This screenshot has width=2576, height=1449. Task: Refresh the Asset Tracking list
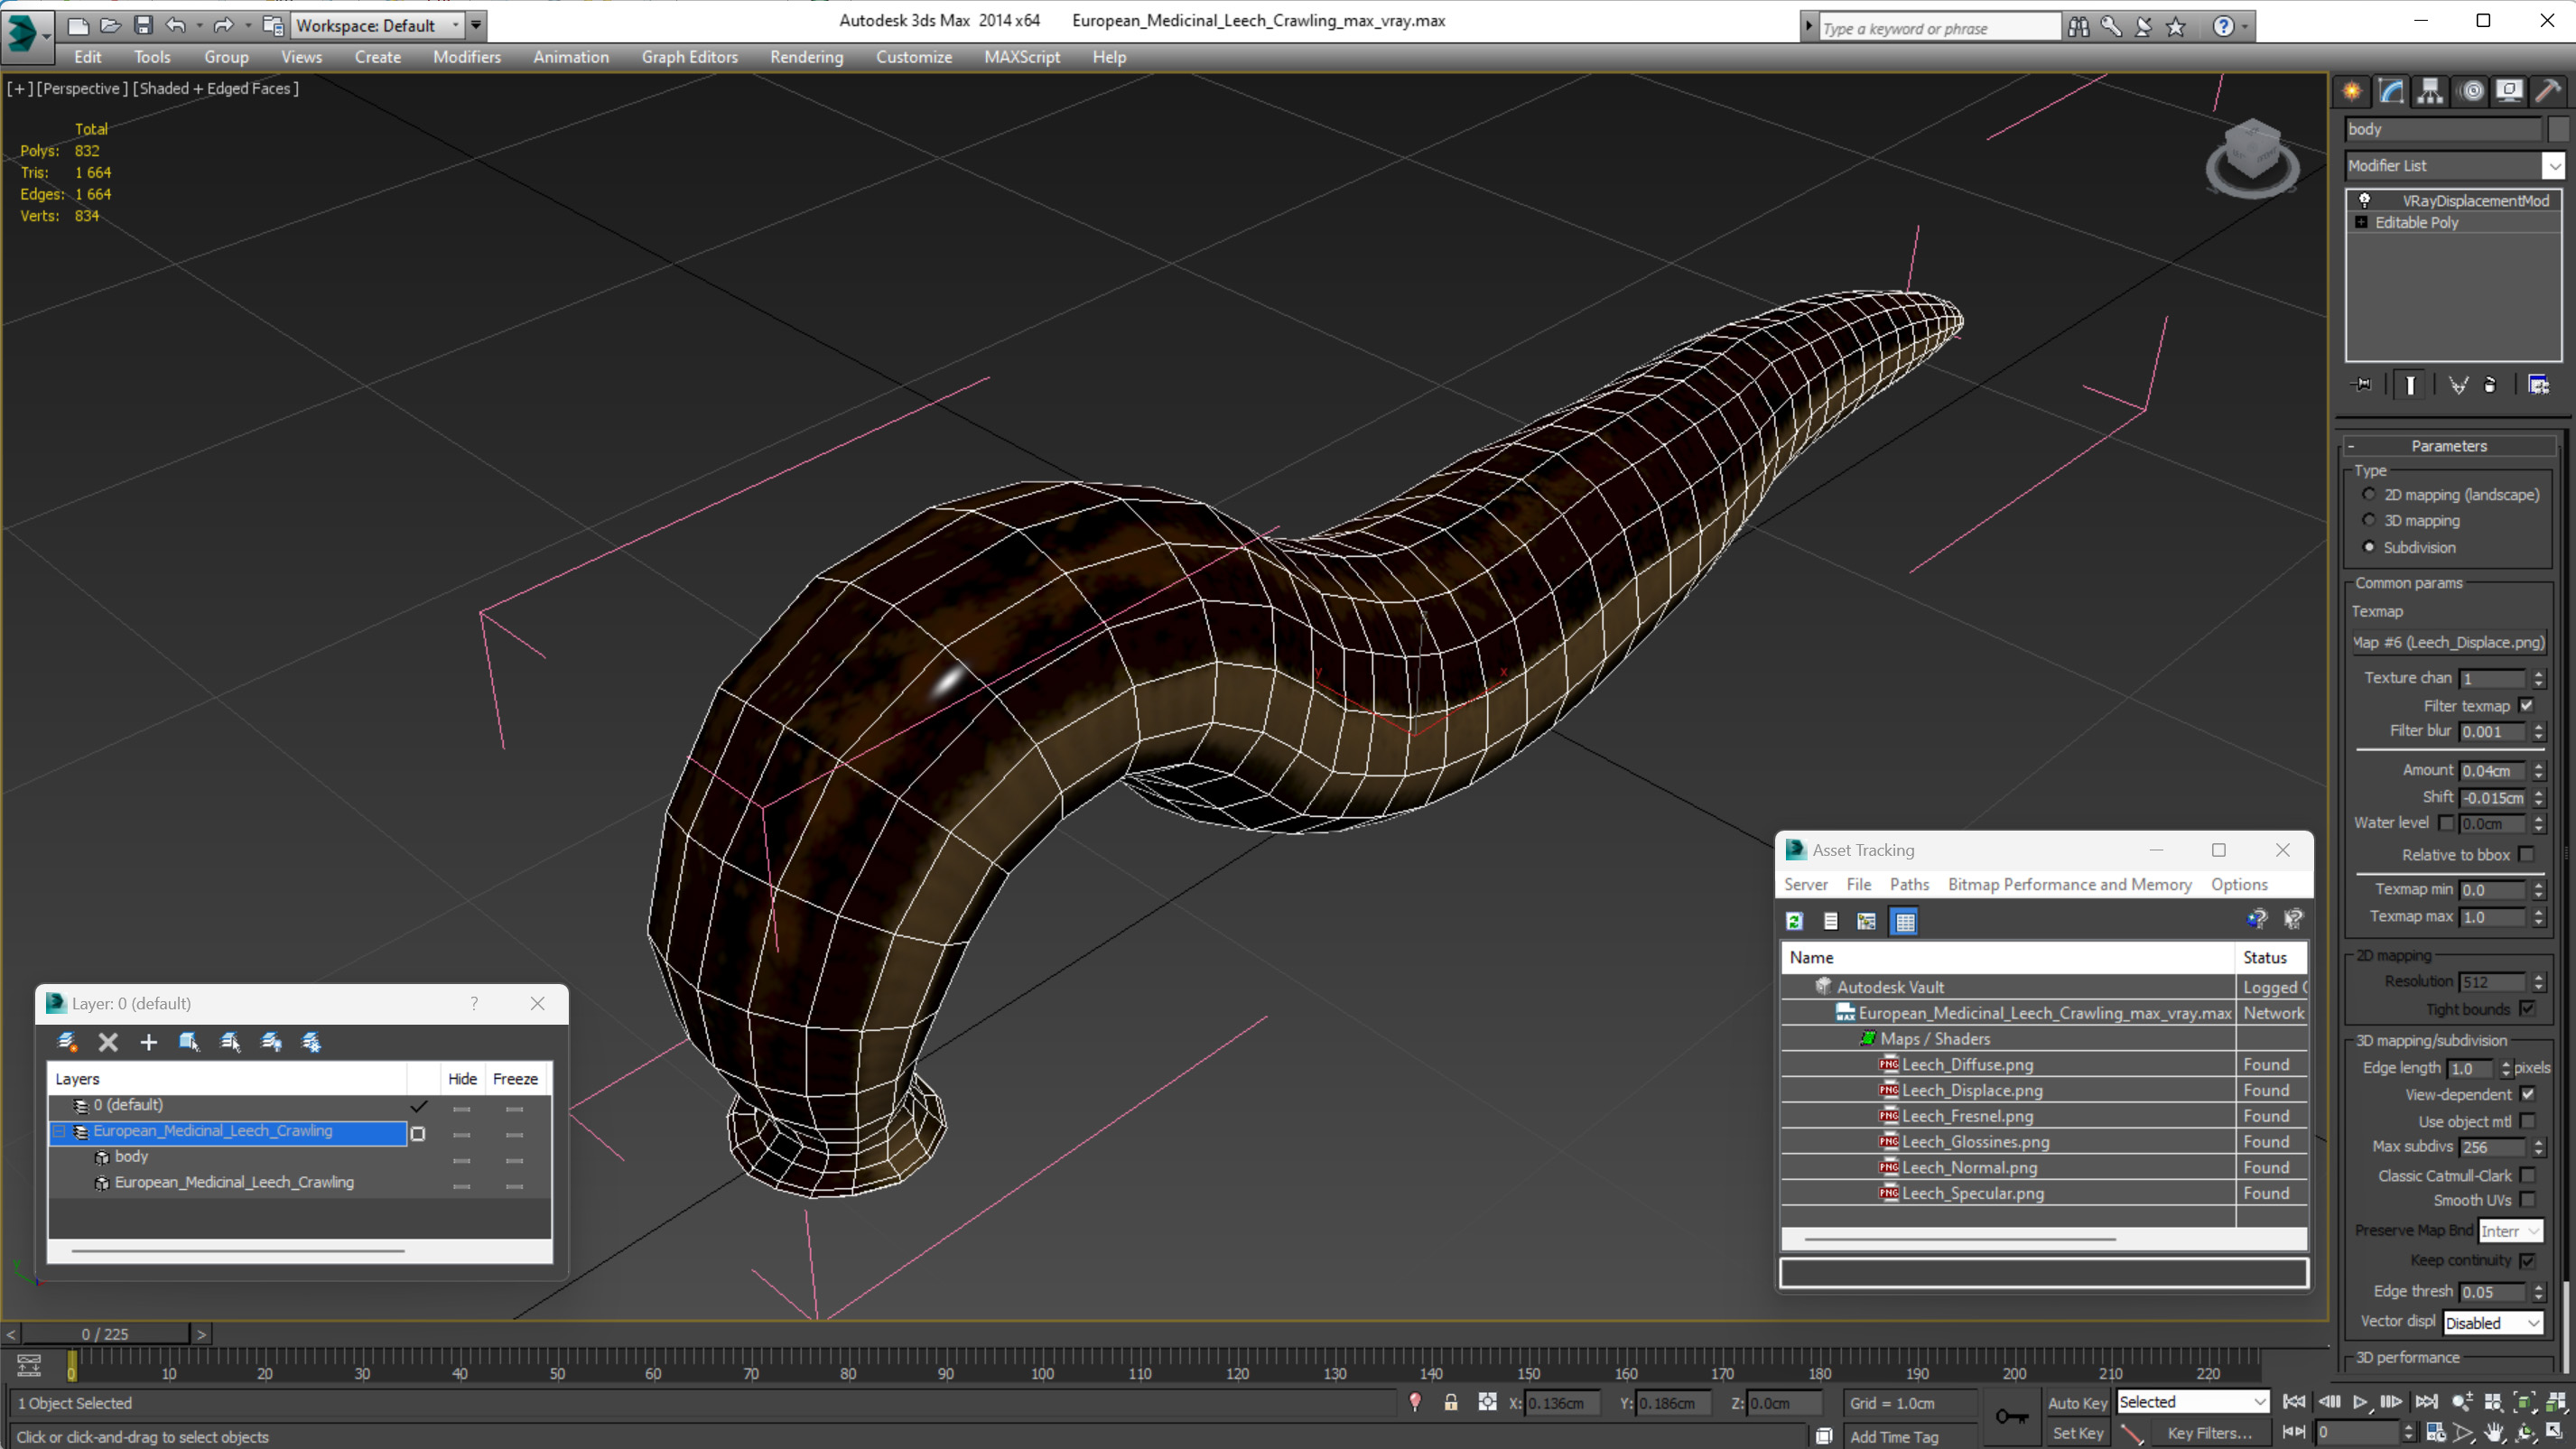(1794, 921)
